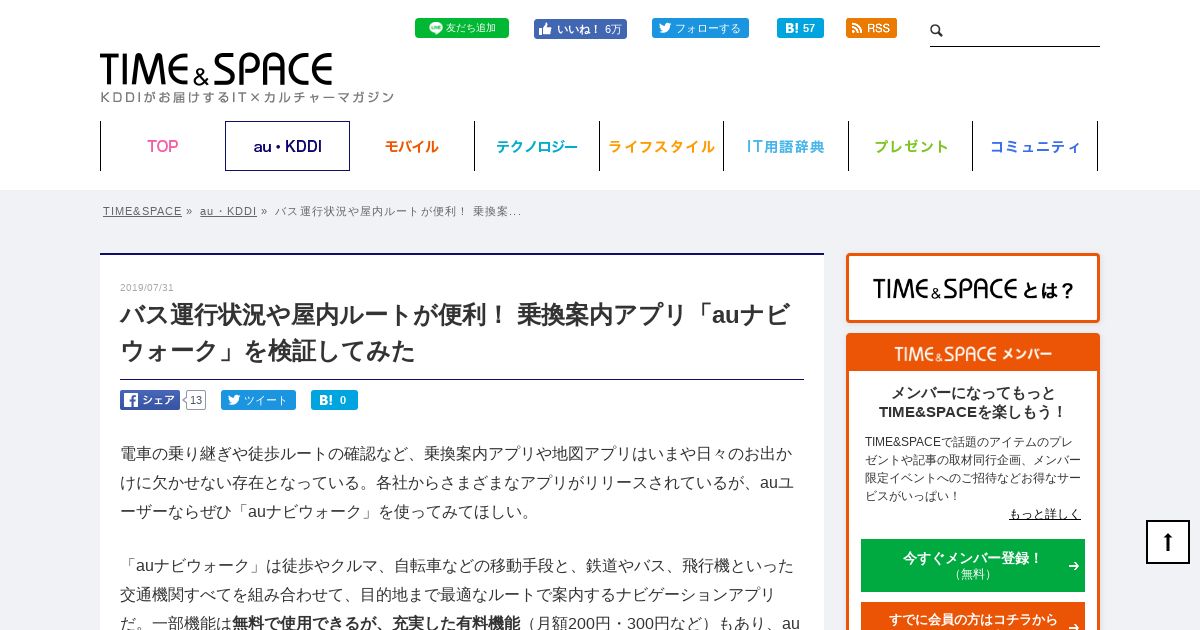Click the au・KDDI breadcrumb link
The width and height of the screenshot is (1200, 630).
tap(228, 211)
